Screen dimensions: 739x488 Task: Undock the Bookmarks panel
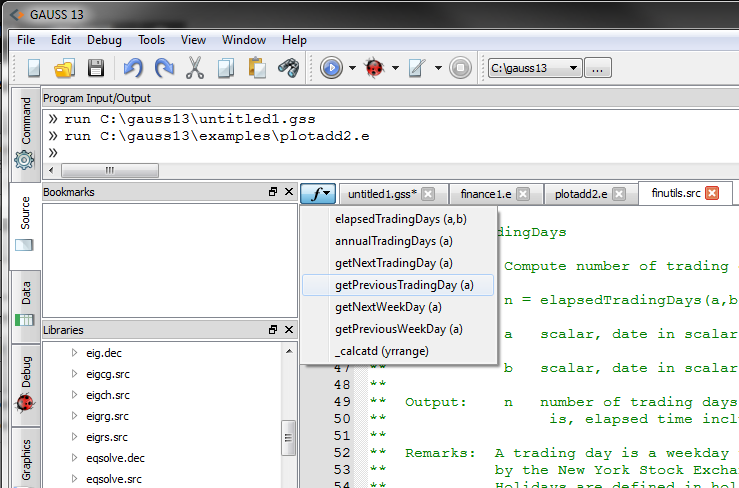[273, 192]
